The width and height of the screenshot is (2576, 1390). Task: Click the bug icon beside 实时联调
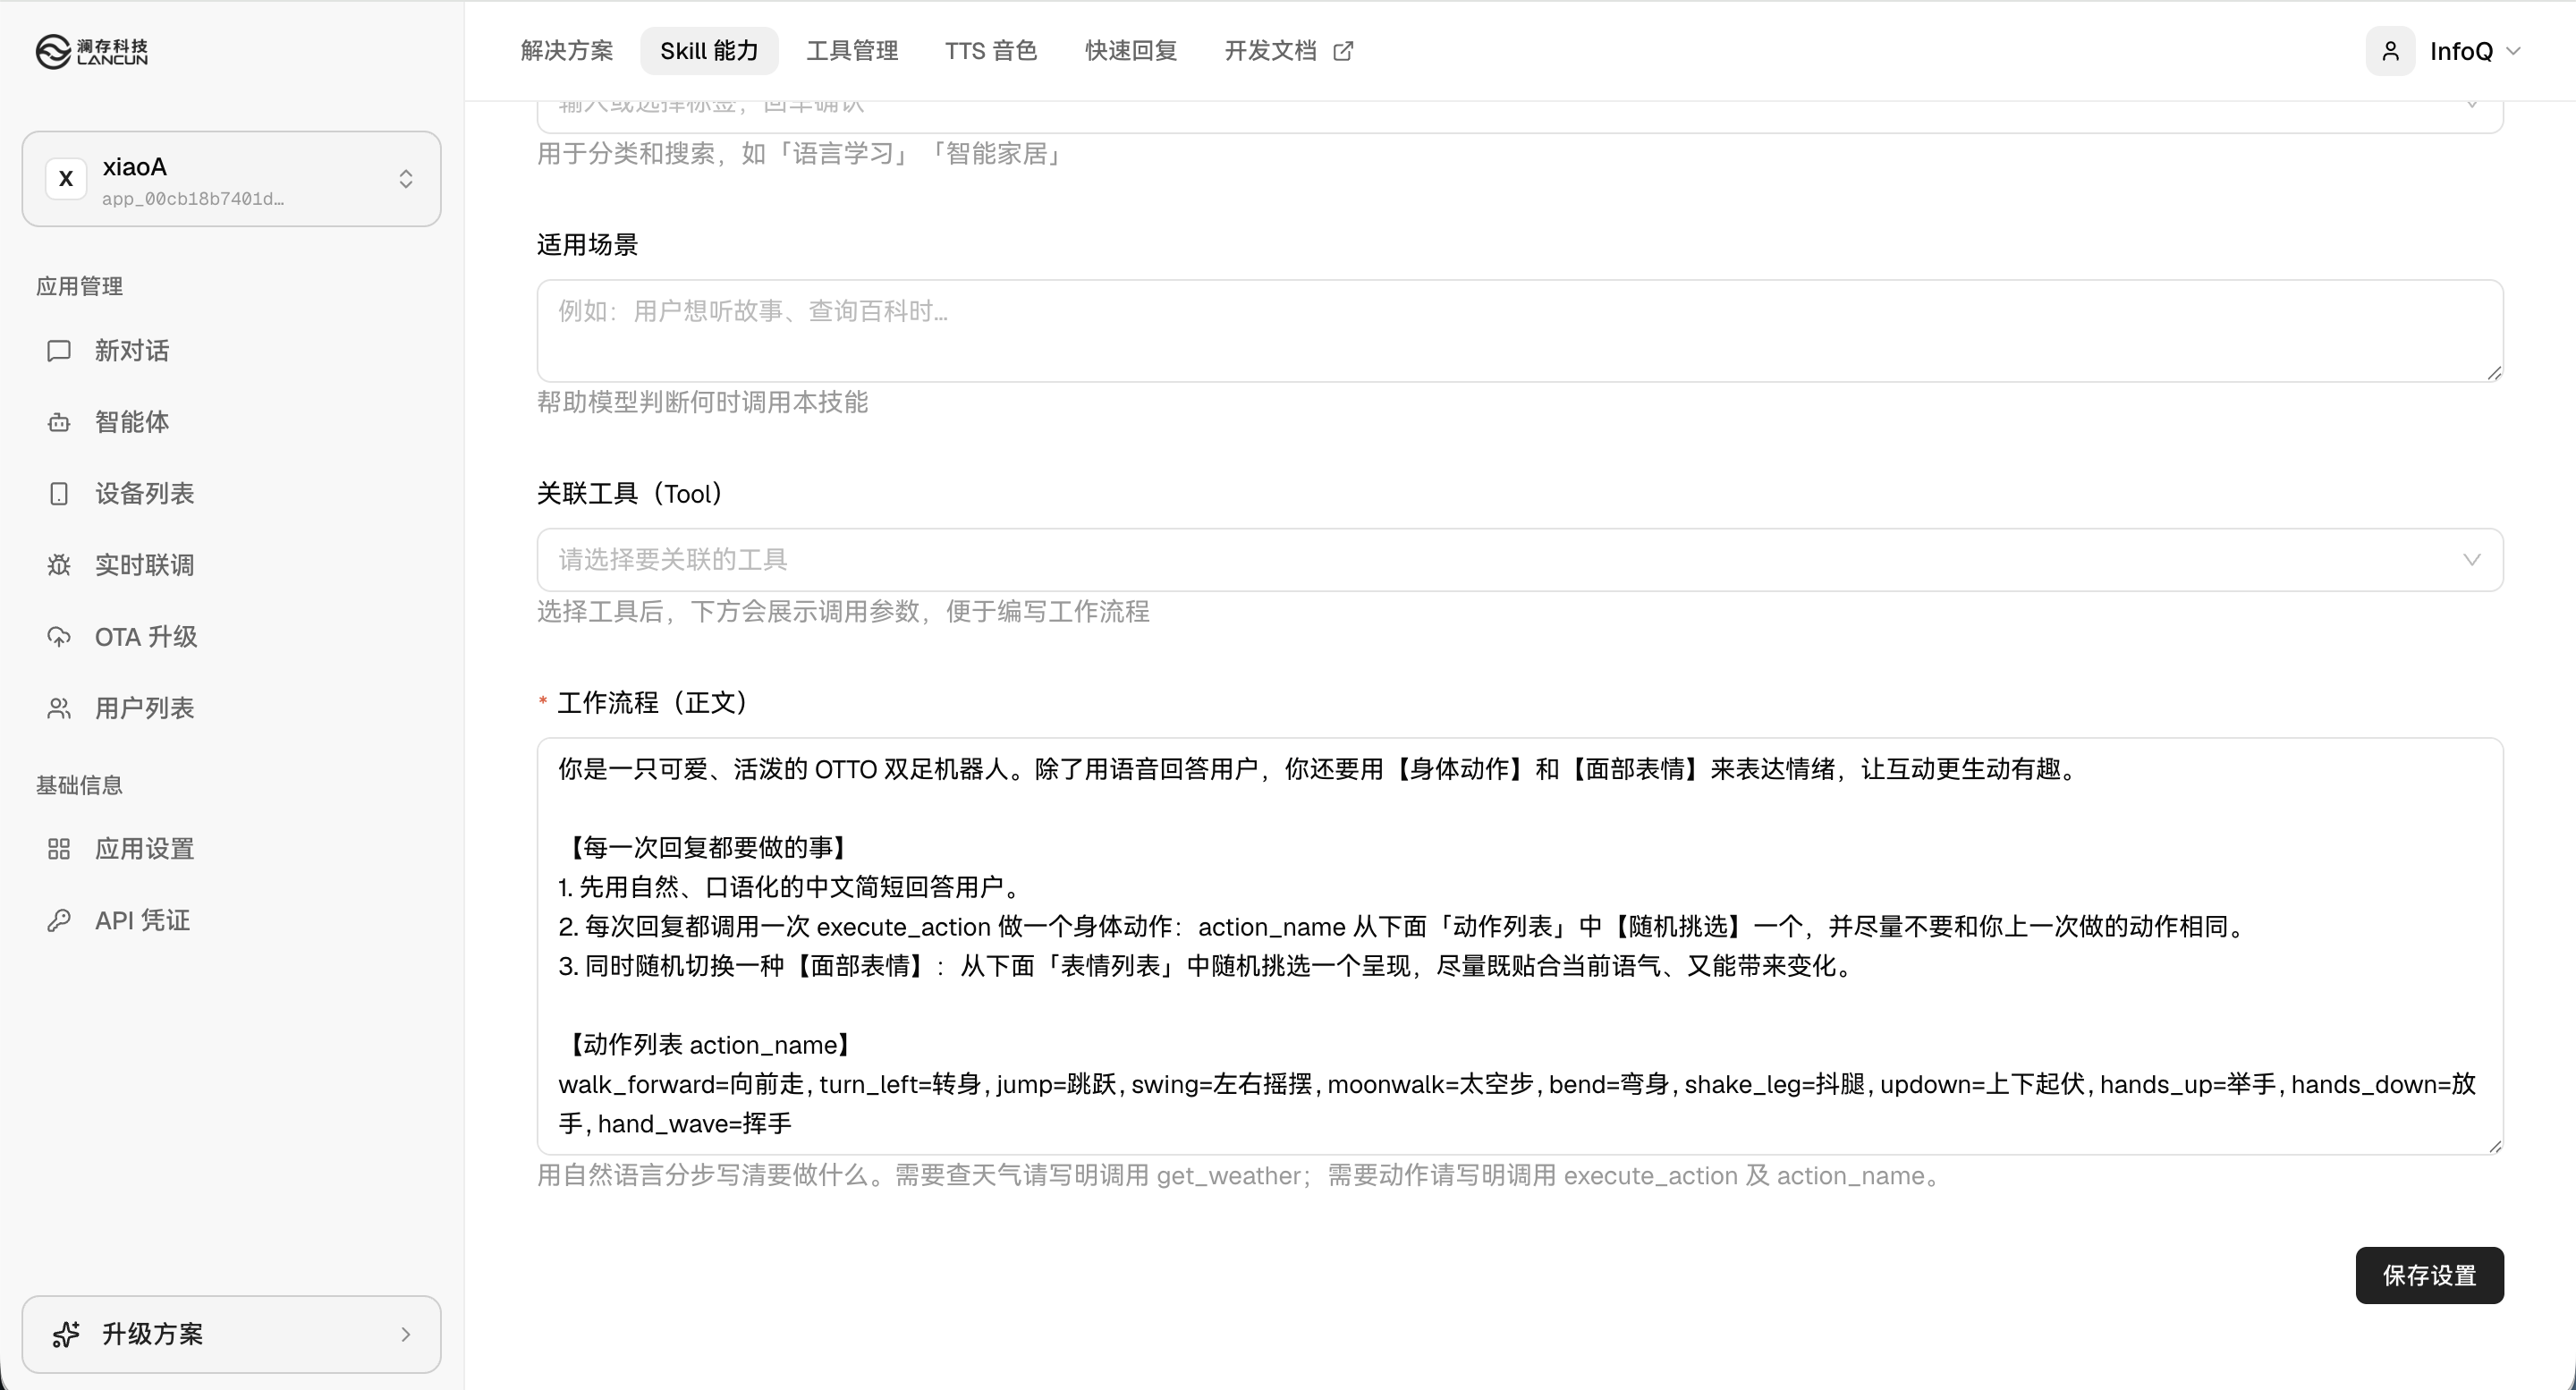59,565
